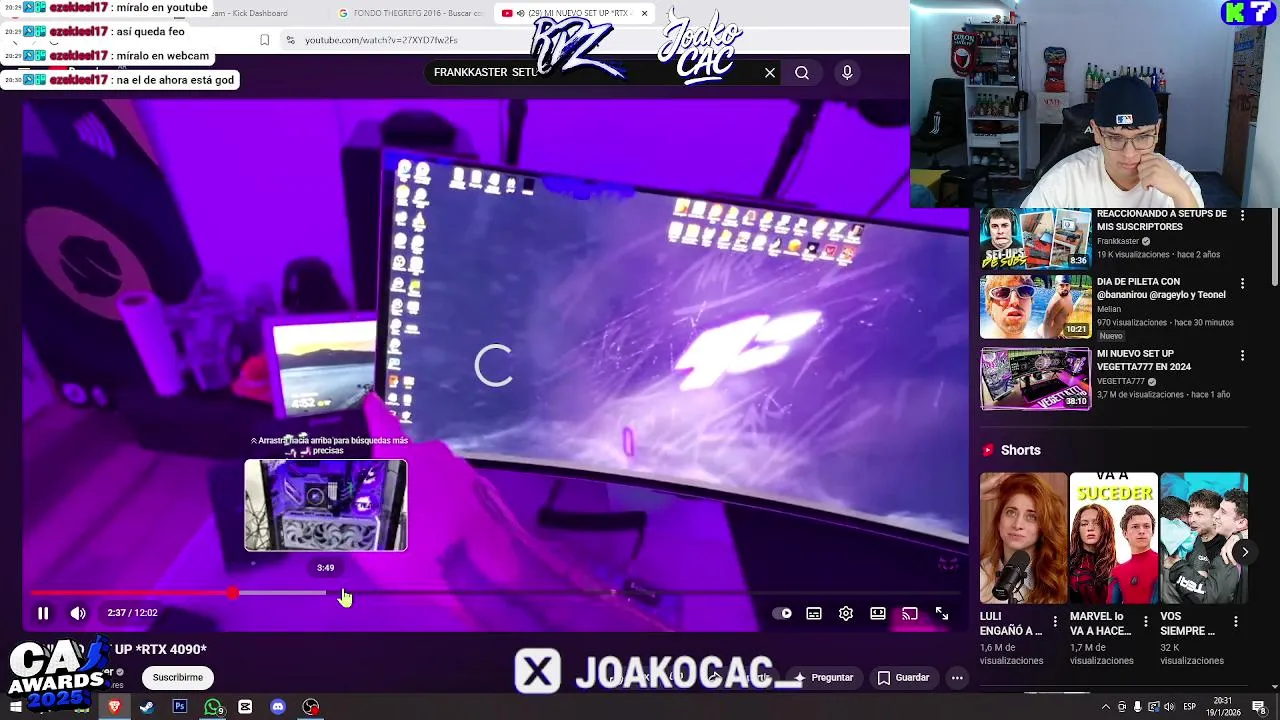This screenshot has width=1280, height=720.
Task: Pause the YouTube video
Action: pos(43,613)
